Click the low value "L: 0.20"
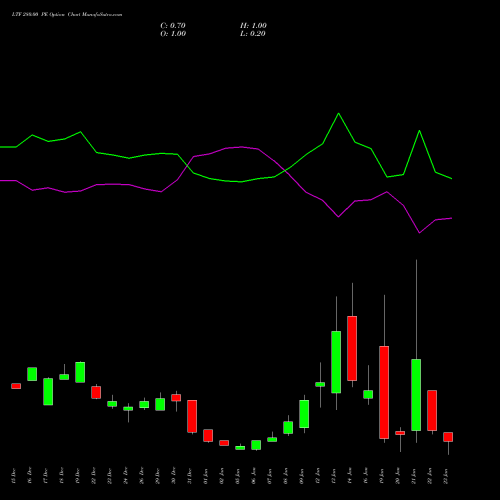Viewport: 500px width, 500px height. (253, 34)
